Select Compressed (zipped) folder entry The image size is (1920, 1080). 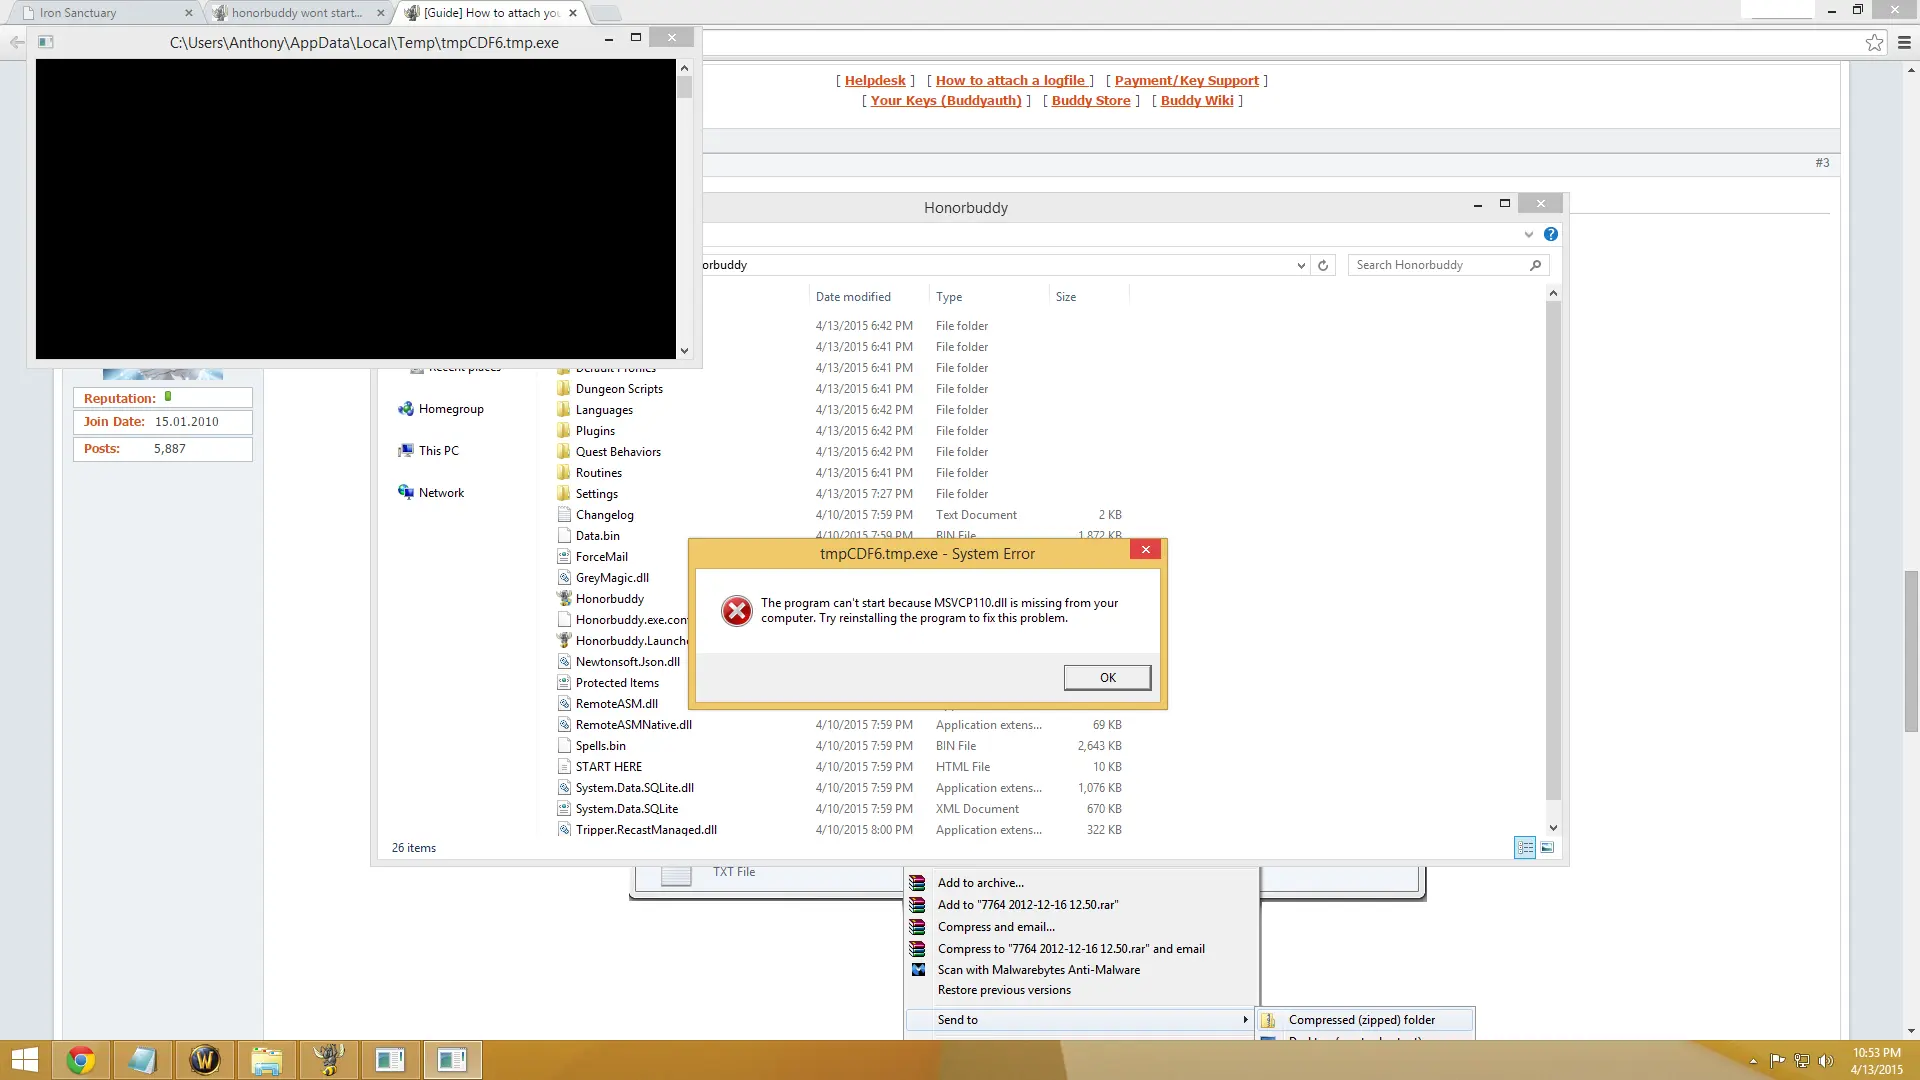coord(1365,1020)
